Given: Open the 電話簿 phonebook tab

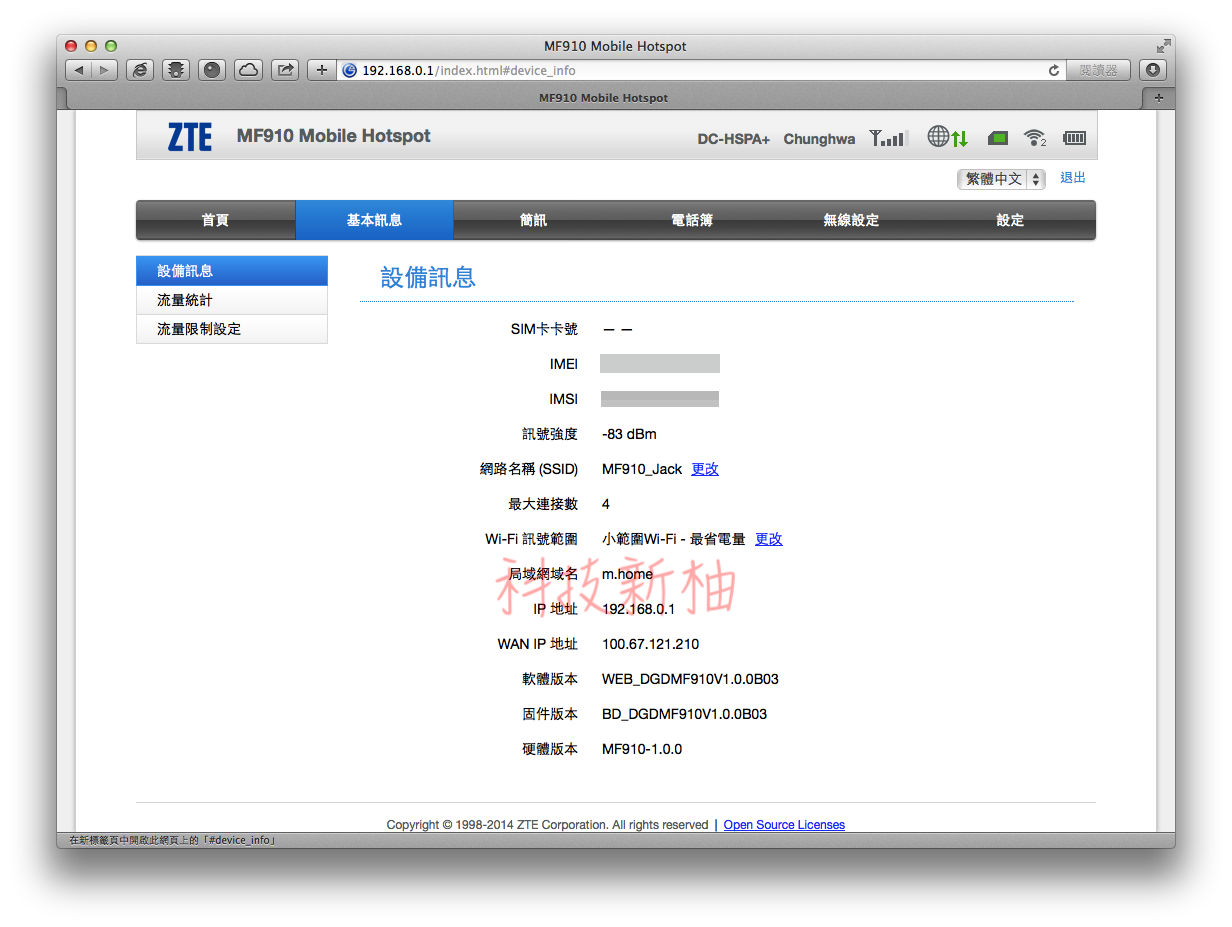Looking at the screenshot, I should pyautogui.click(x=692, y=220).
